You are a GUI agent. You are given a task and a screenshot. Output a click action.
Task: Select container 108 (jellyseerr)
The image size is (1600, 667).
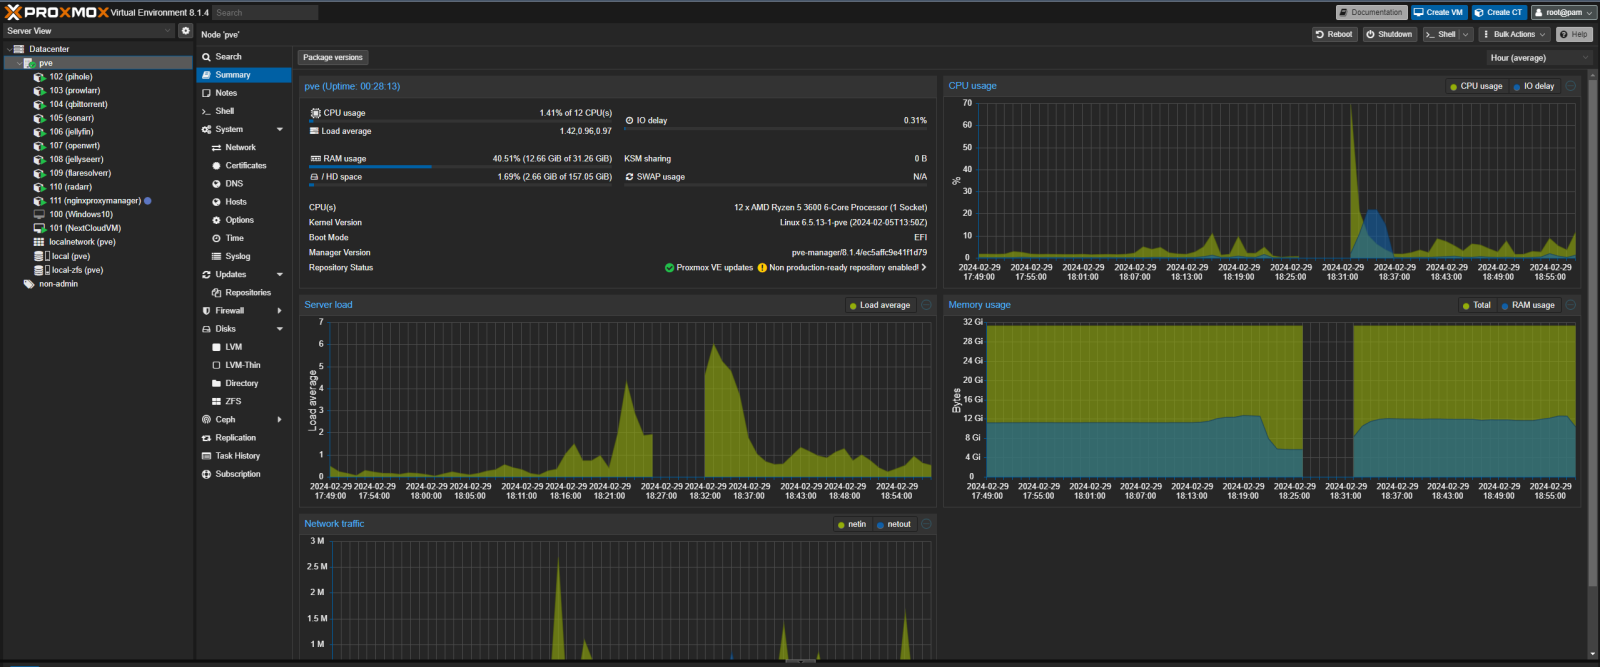77,159
